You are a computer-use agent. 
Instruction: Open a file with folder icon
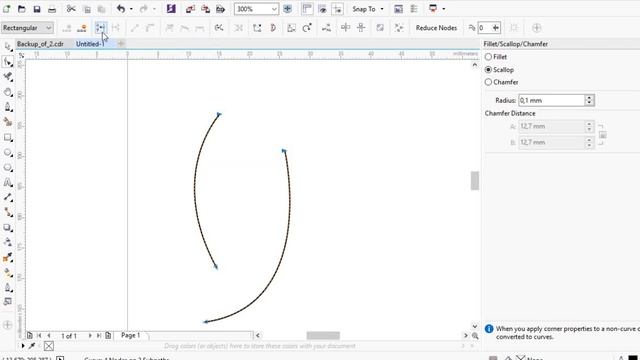22,9
